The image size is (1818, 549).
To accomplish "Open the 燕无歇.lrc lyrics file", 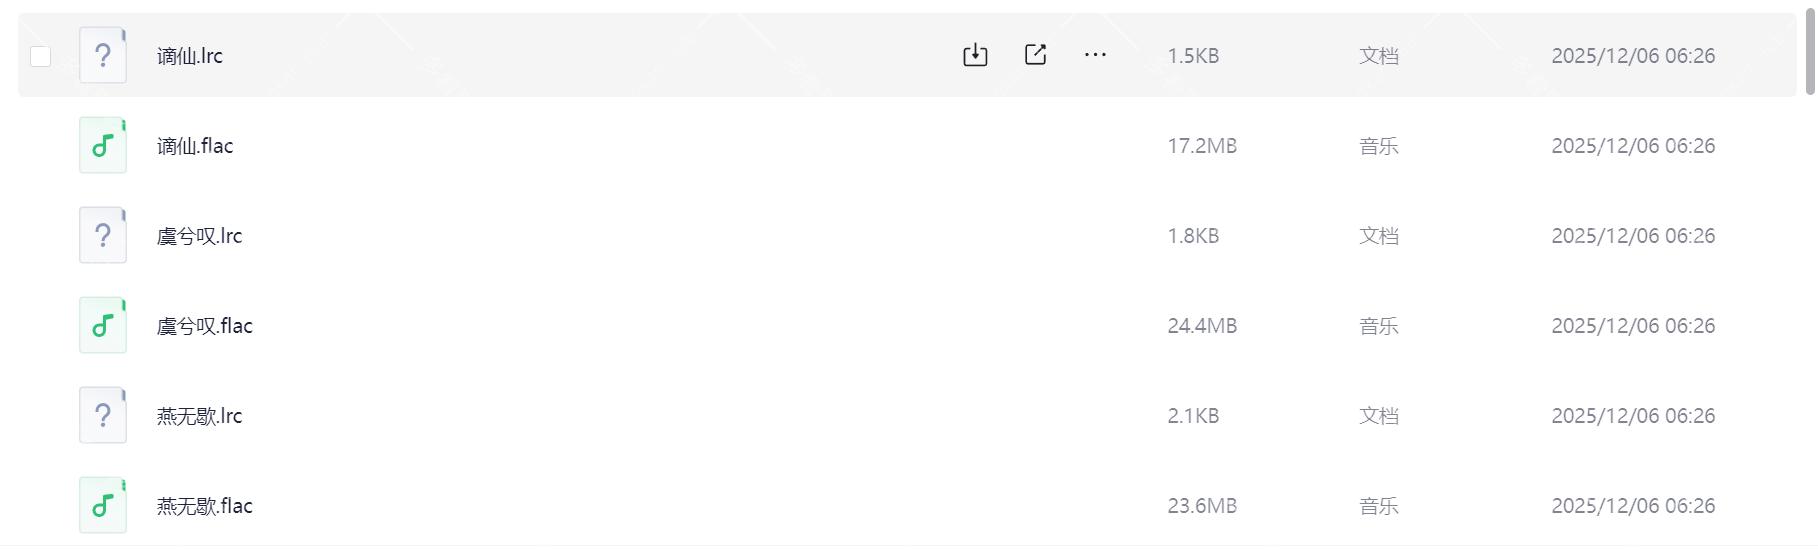I will [200, 416].
